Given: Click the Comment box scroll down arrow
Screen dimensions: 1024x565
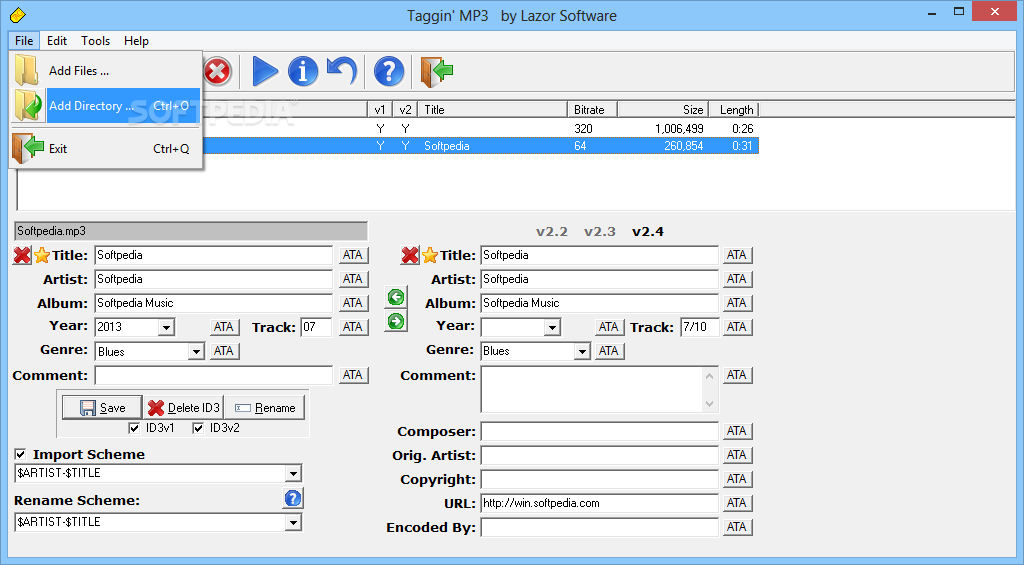Looking at the screenshot, I should pos(710,404).
